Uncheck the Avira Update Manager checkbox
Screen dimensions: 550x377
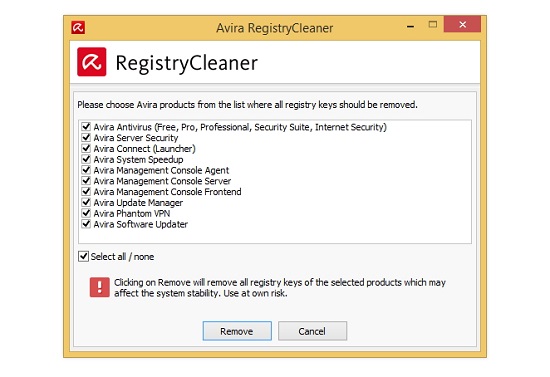[x=86, y=202]
